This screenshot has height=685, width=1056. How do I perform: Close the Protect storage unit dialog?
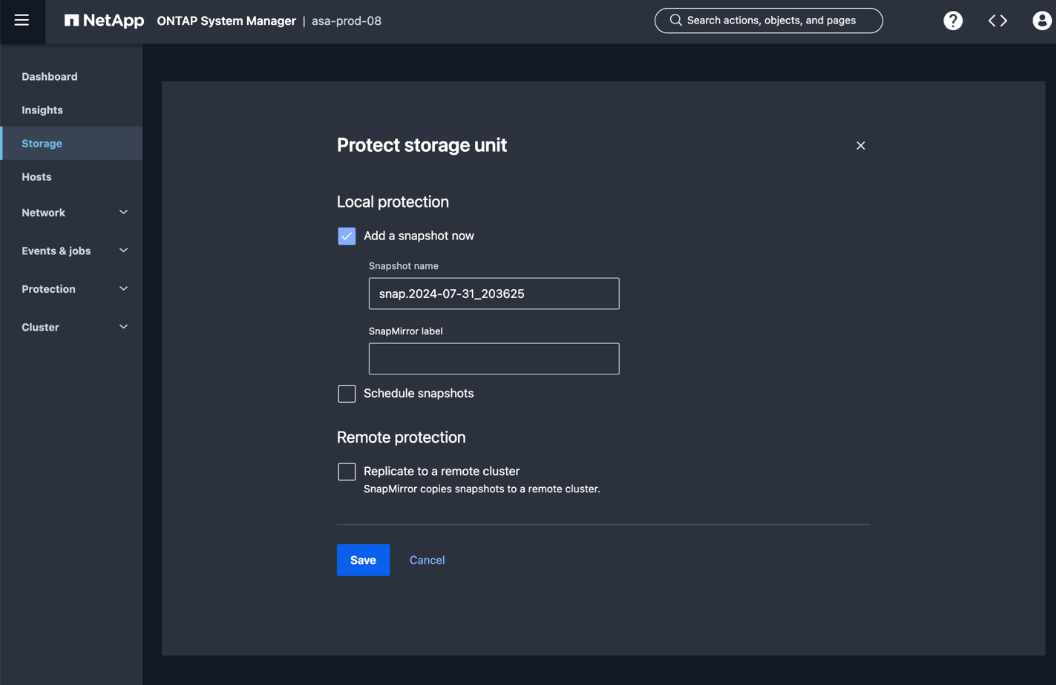pyautogui.click(x=860, y=146)
